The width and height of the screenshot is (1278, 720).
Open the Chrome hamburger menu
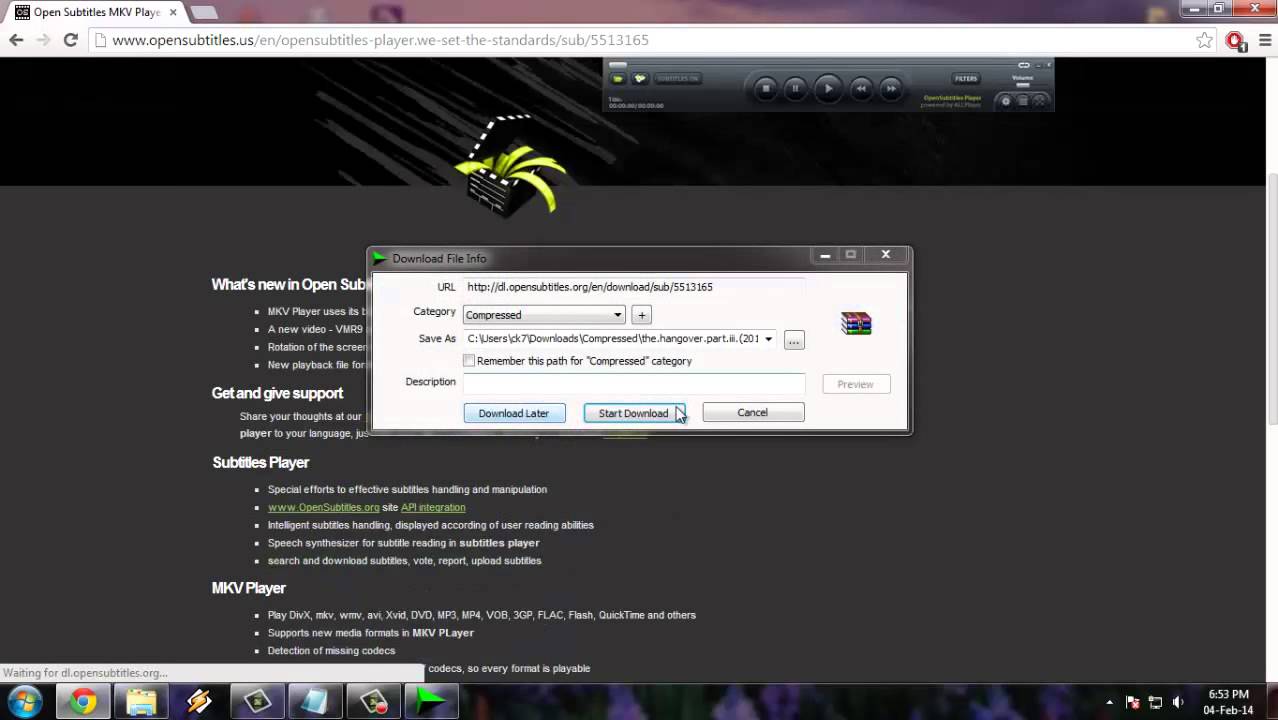1264,40
